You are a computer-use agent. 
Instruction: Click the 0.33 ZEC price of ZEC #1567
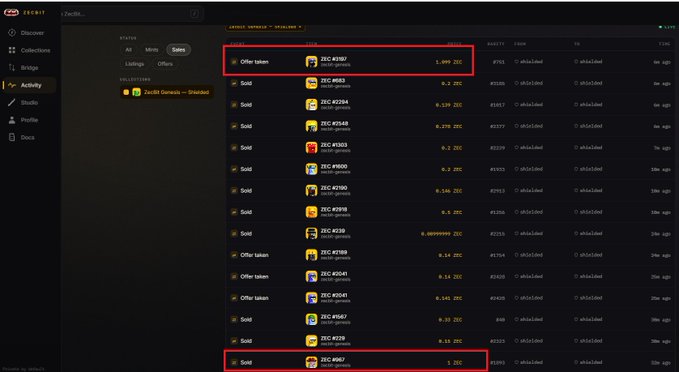click(x=450, y=320)
